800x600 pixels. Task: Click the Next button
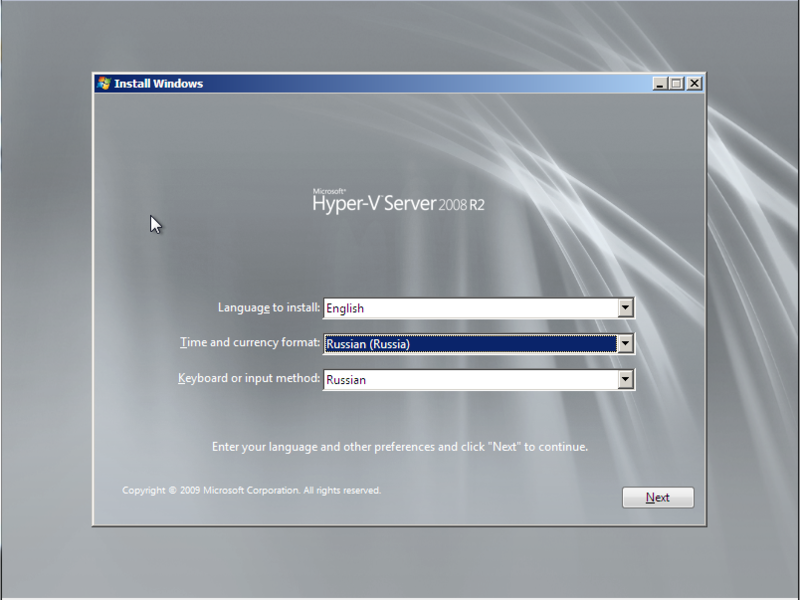click(657, 497)
